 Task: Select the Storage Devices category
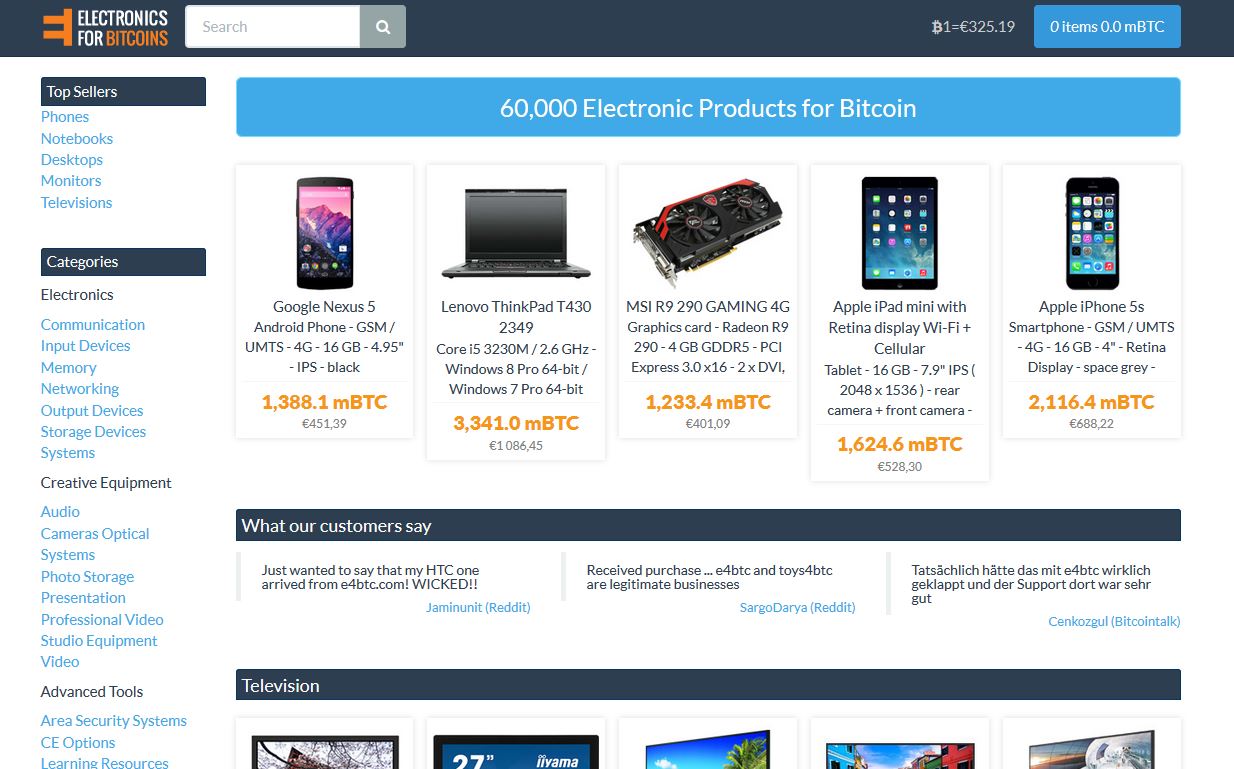point(93,432)
